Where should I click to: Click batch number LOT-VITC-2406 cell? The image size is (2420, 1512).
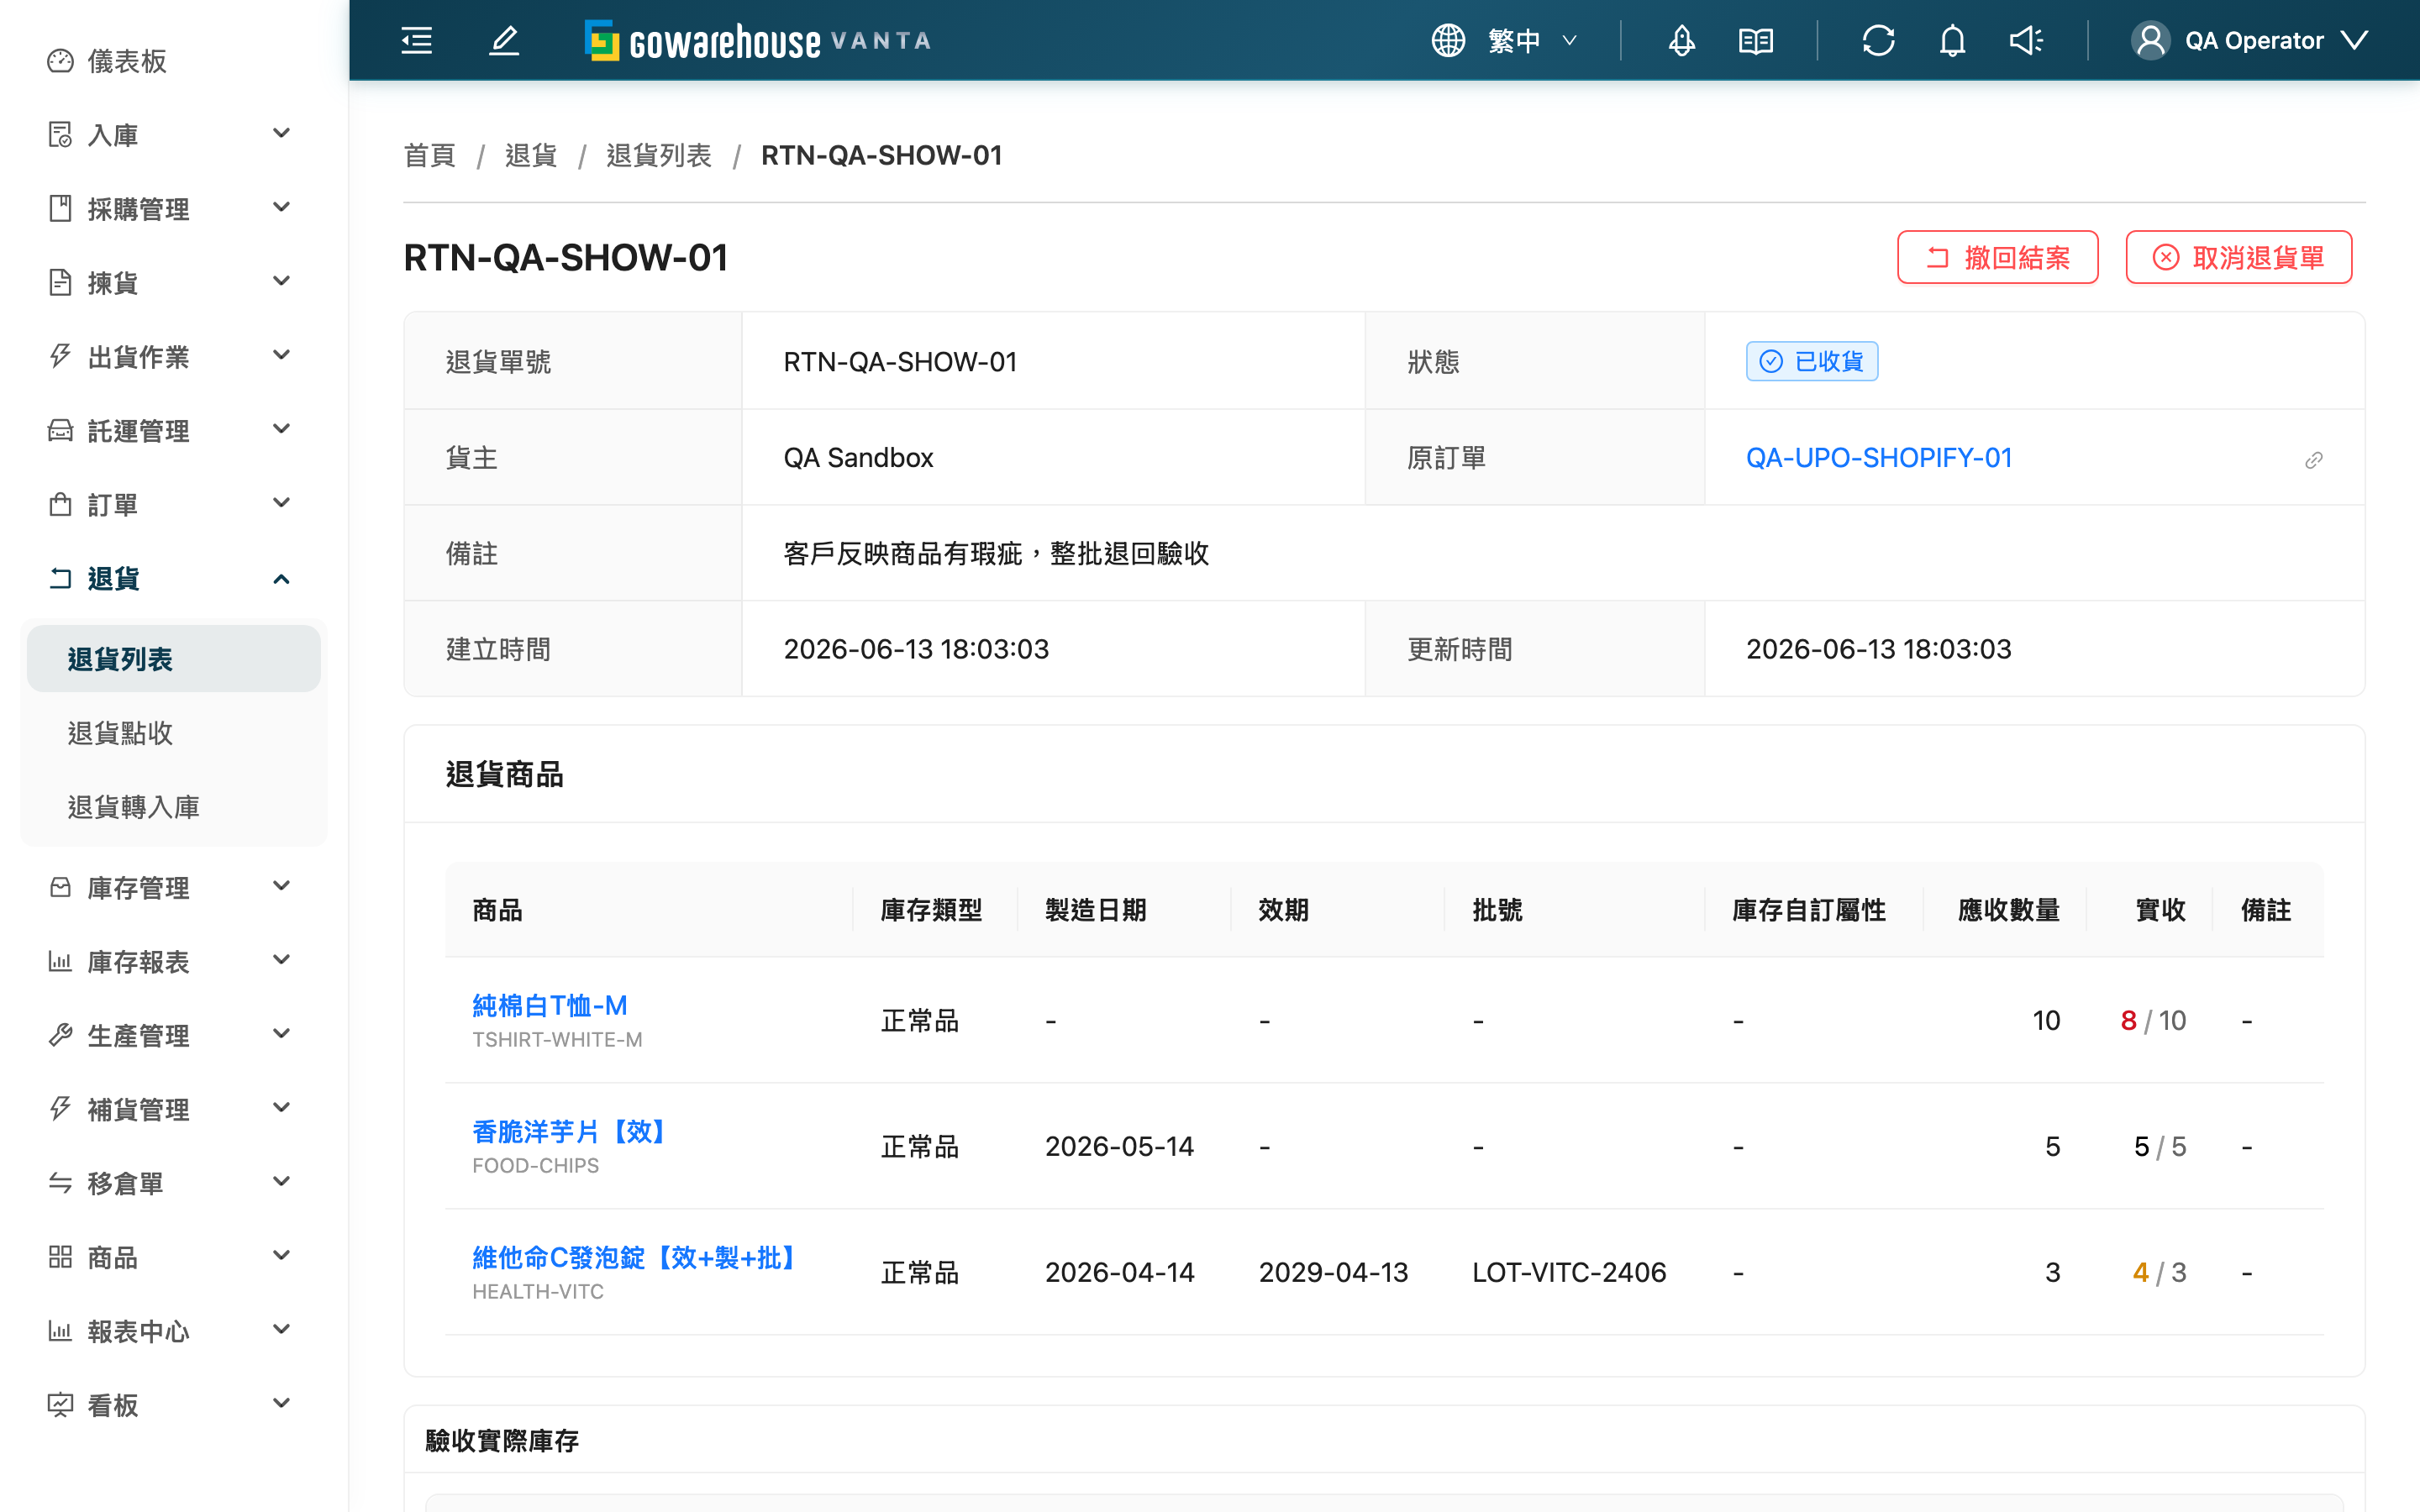tap(1569, 1272)
